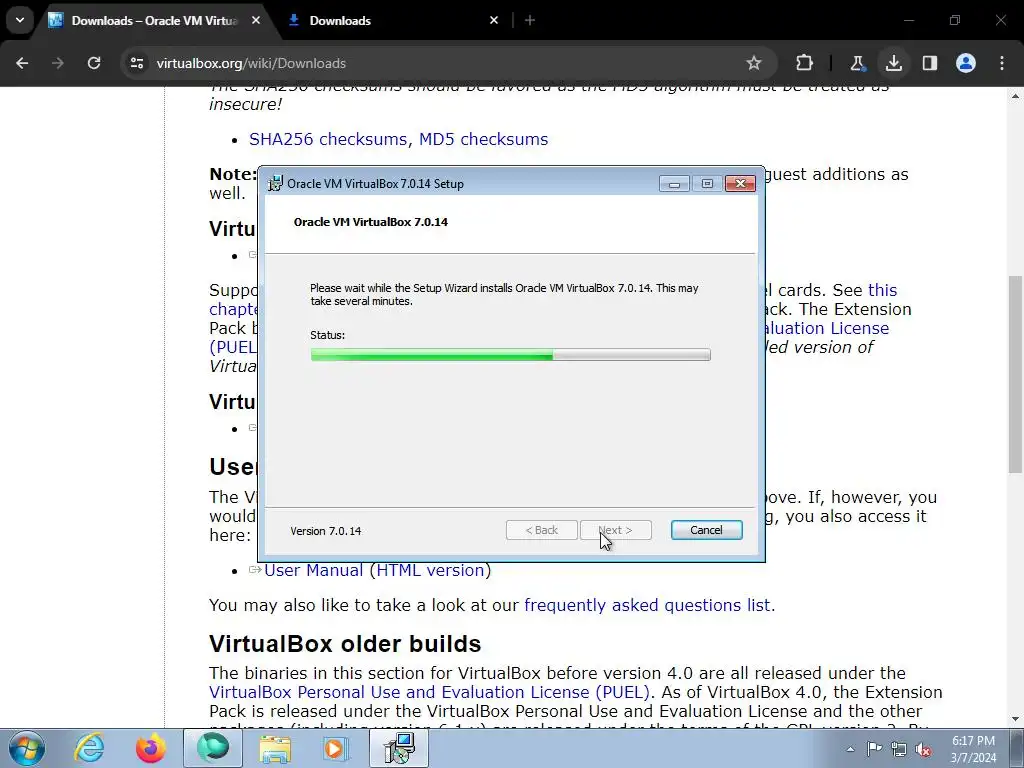Launch Firefox from the taskbar
The width and height of the screenshot is (1024, 768).
coord(150,748)
